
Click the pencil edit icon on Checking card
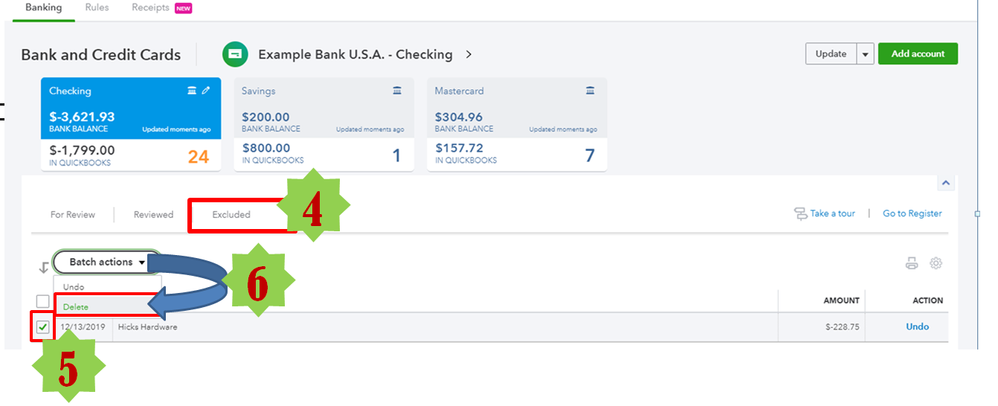[206, 91]
